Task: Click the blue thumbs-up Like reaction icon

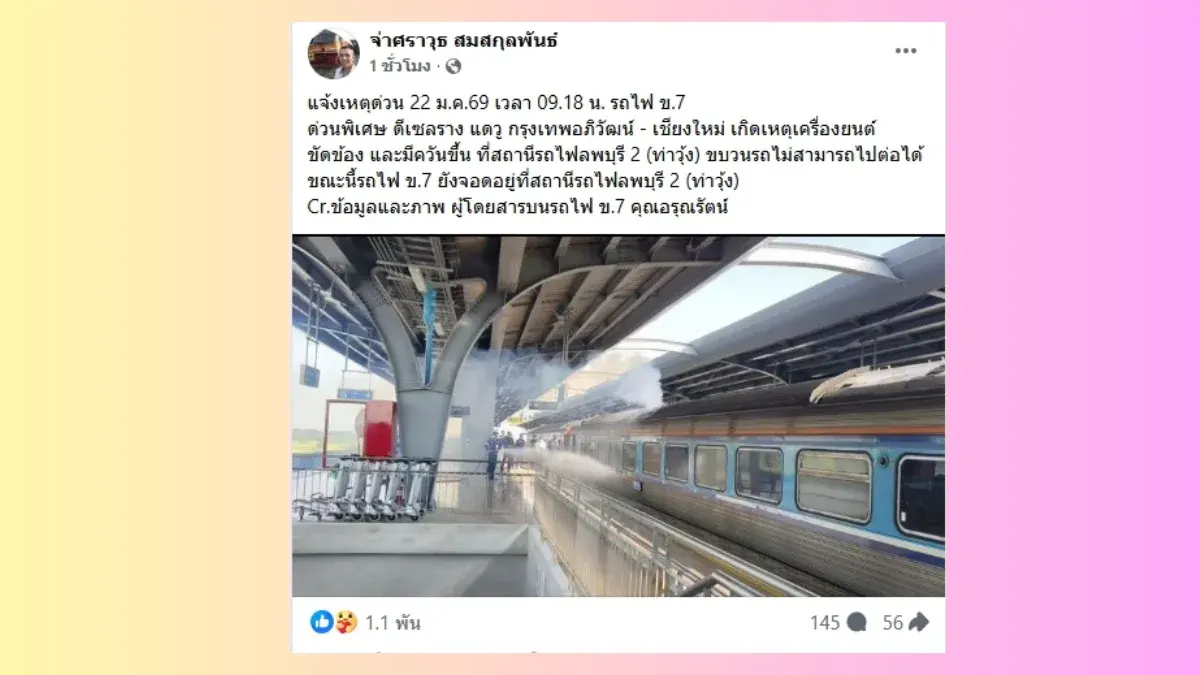Action: [321, 622]
